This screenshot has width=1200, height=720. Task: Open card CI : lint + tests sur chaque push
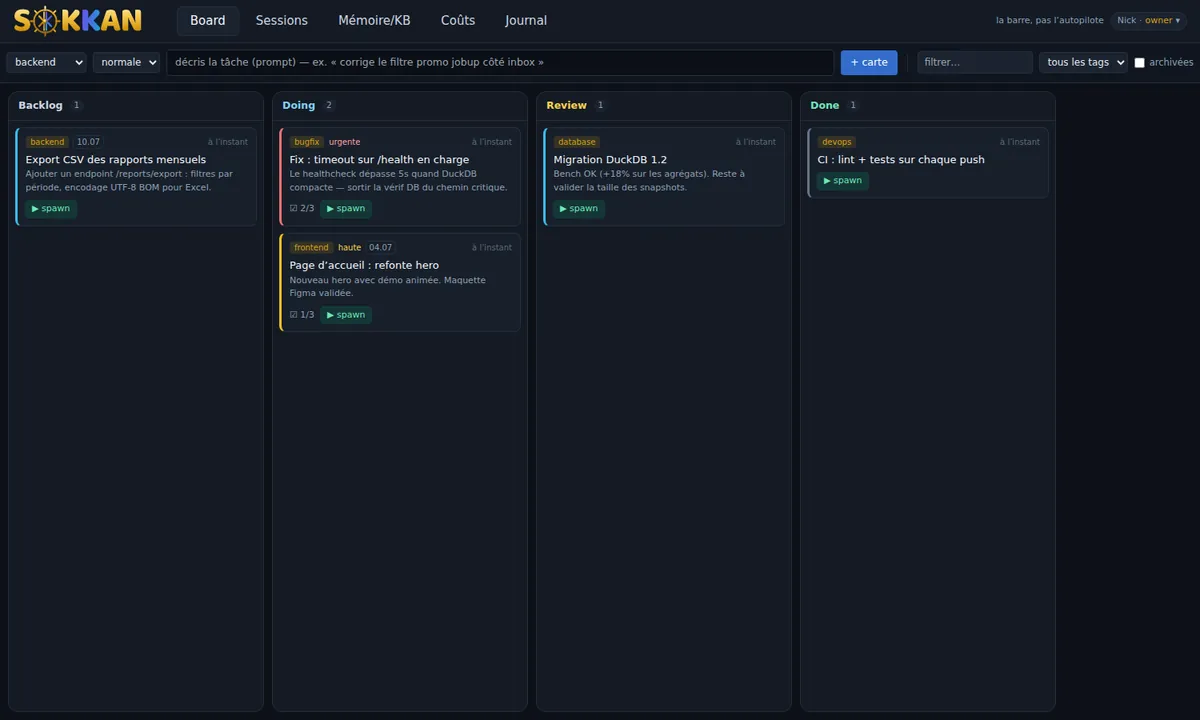[x=929, y=163]
